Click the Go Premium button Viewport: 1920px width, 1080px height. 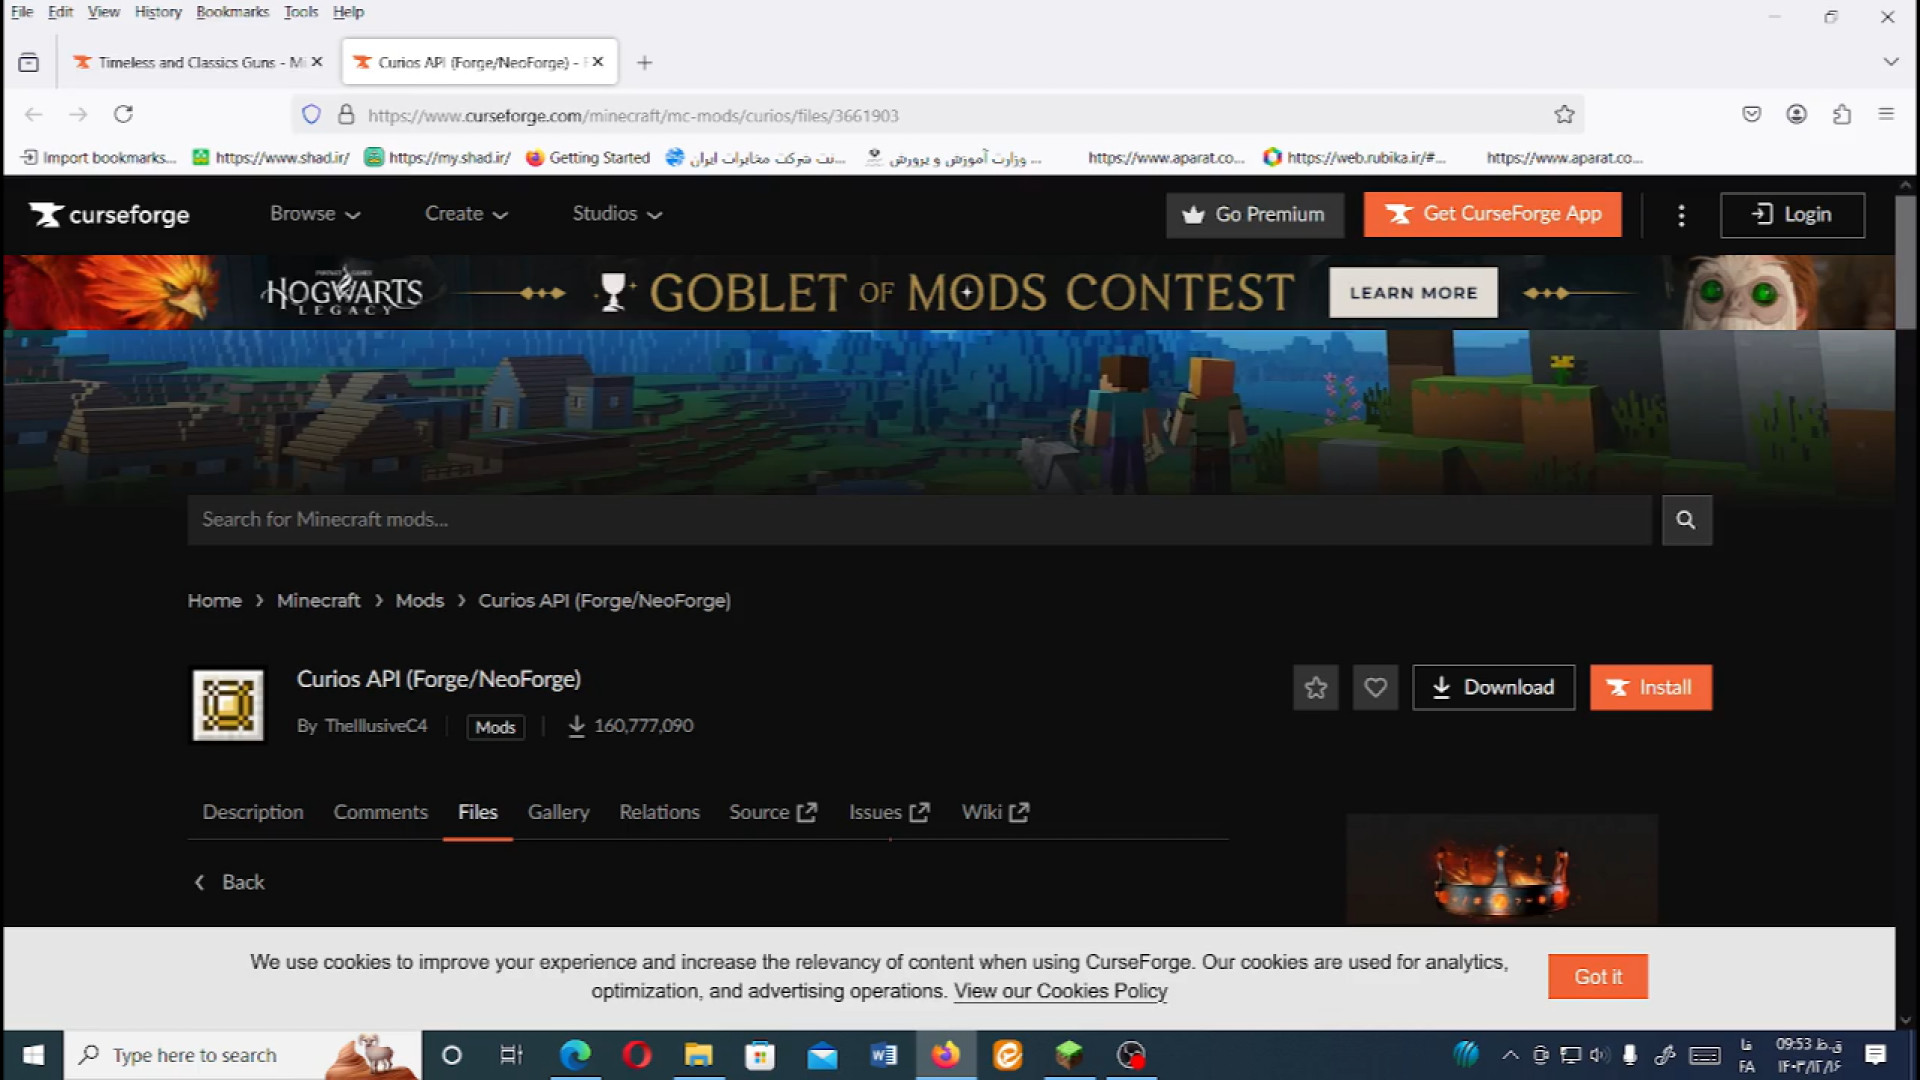1254,215
